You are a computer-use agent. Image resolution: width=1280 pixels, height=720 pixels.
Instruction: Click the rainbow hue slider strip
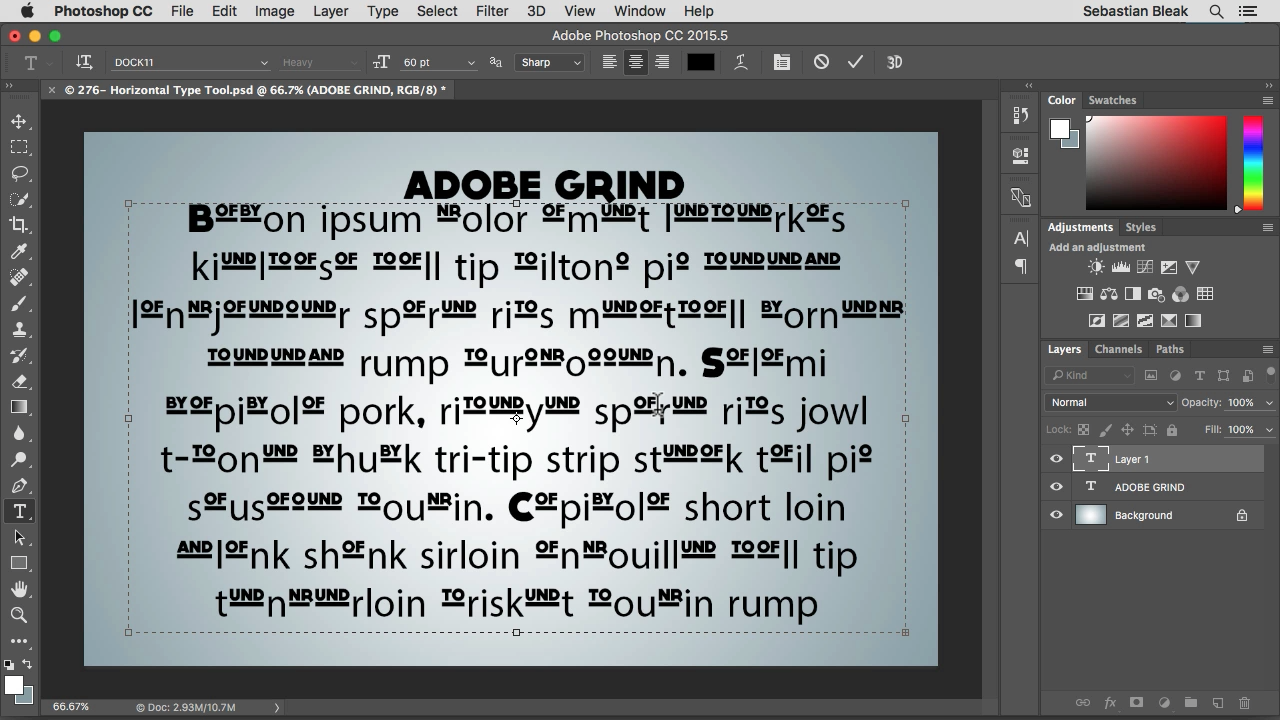pos(1252,163)
